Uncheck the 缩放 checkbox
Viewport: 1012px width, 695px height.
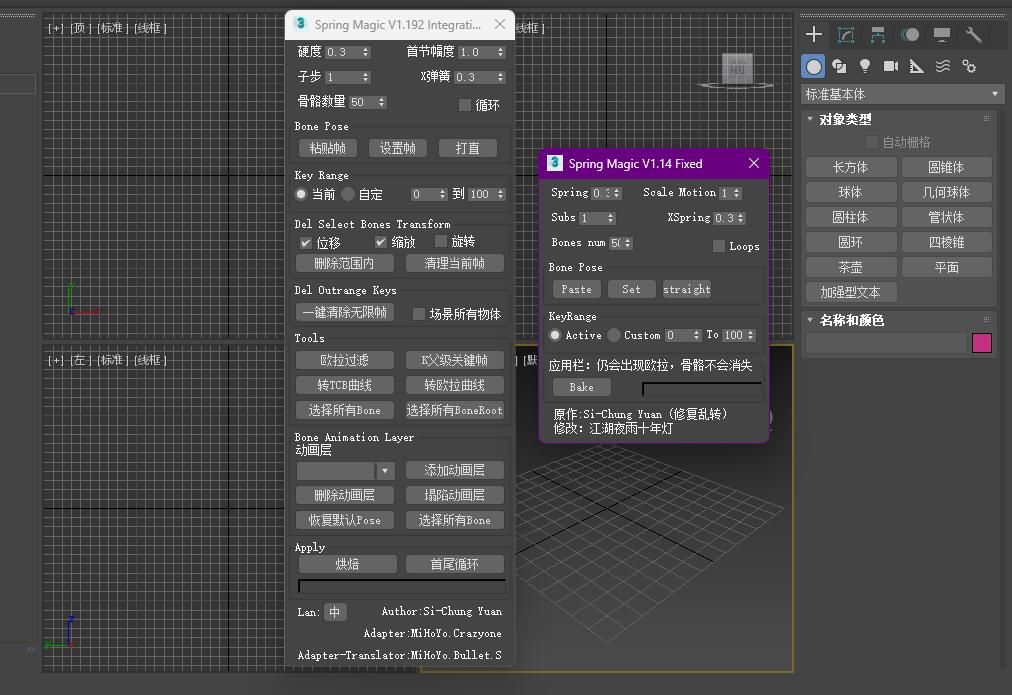[381, 242]
